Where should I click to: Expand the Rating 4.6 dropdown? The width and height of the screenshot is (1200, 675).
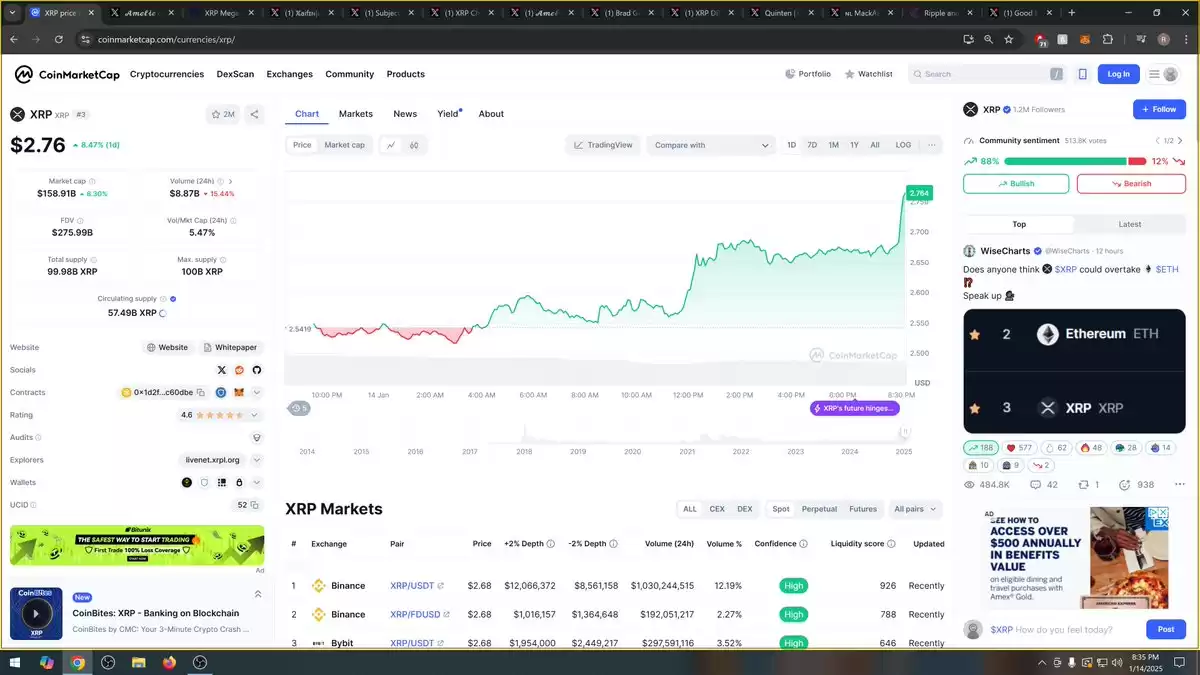(254, 415)
